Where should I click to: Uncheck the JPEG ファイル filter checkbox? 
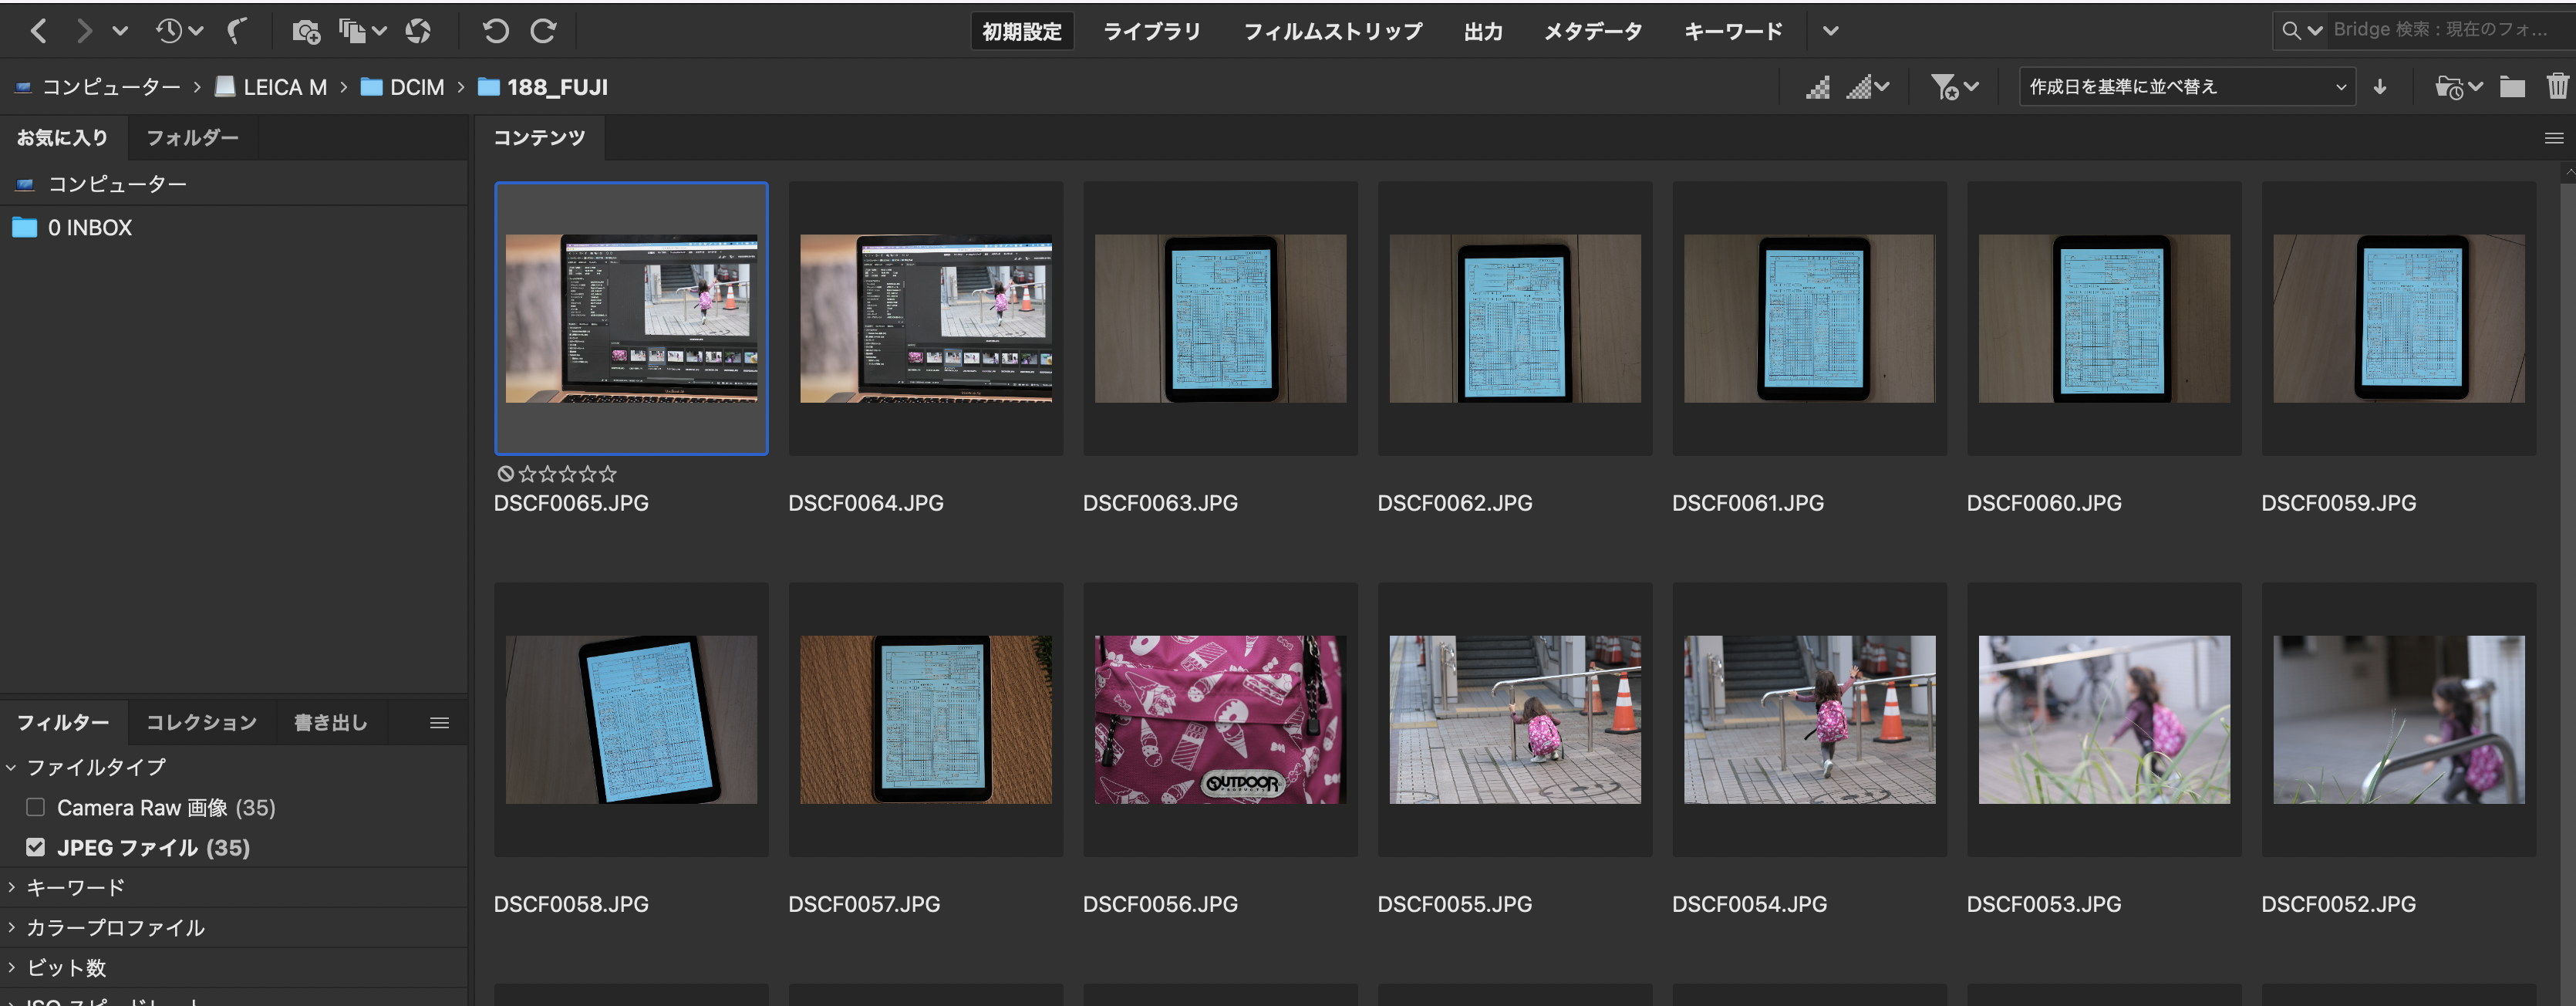(x=36, y=847)
